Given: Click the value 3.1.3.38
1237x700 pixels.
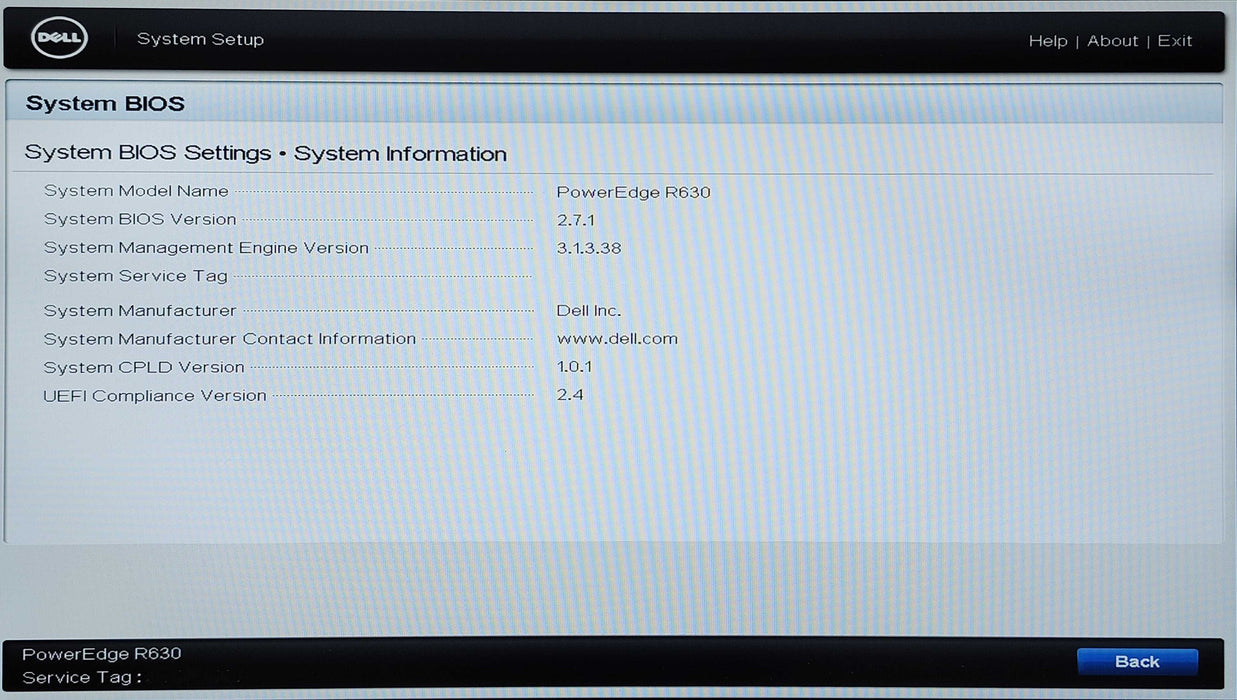Looking at the screenshot, I should click(x=589, y=248).
